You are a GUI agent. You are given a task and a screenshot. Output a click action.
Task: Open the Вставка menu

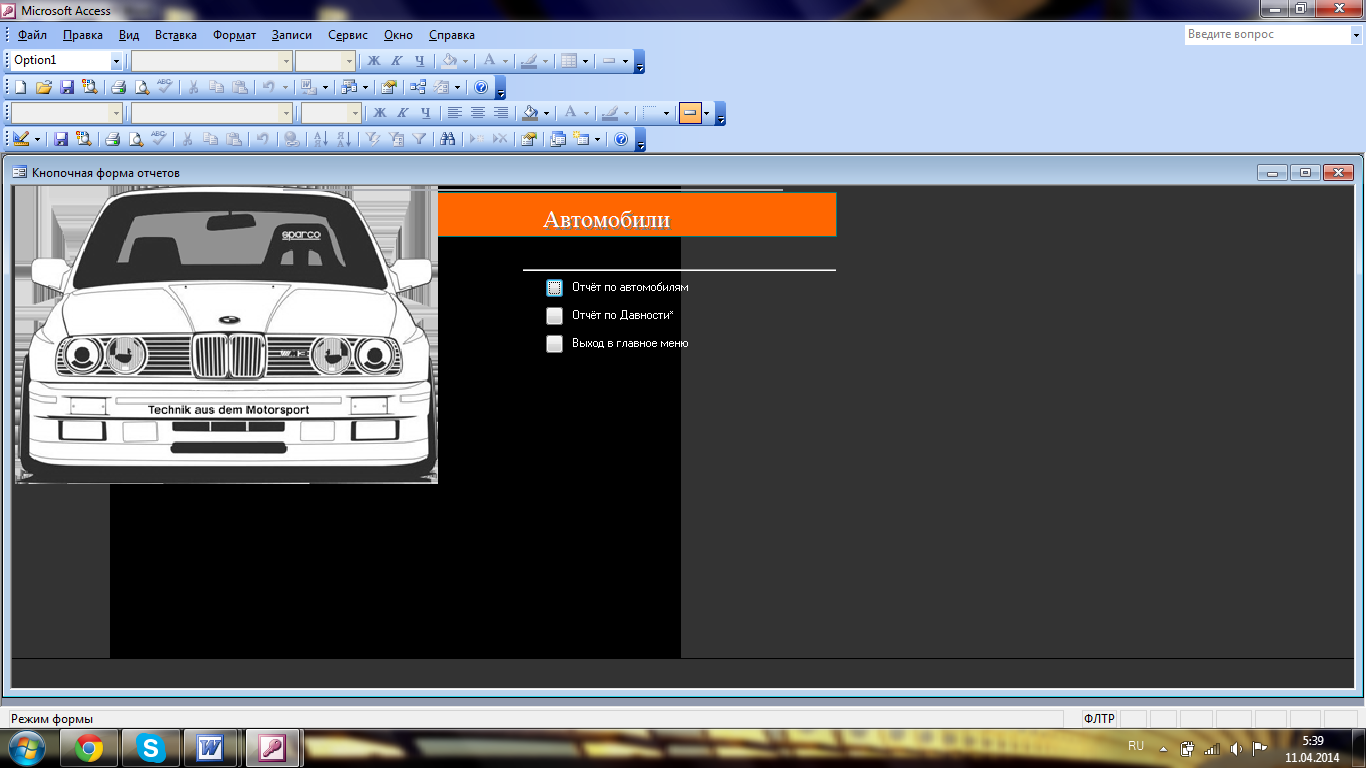click(x=176, y=35)
